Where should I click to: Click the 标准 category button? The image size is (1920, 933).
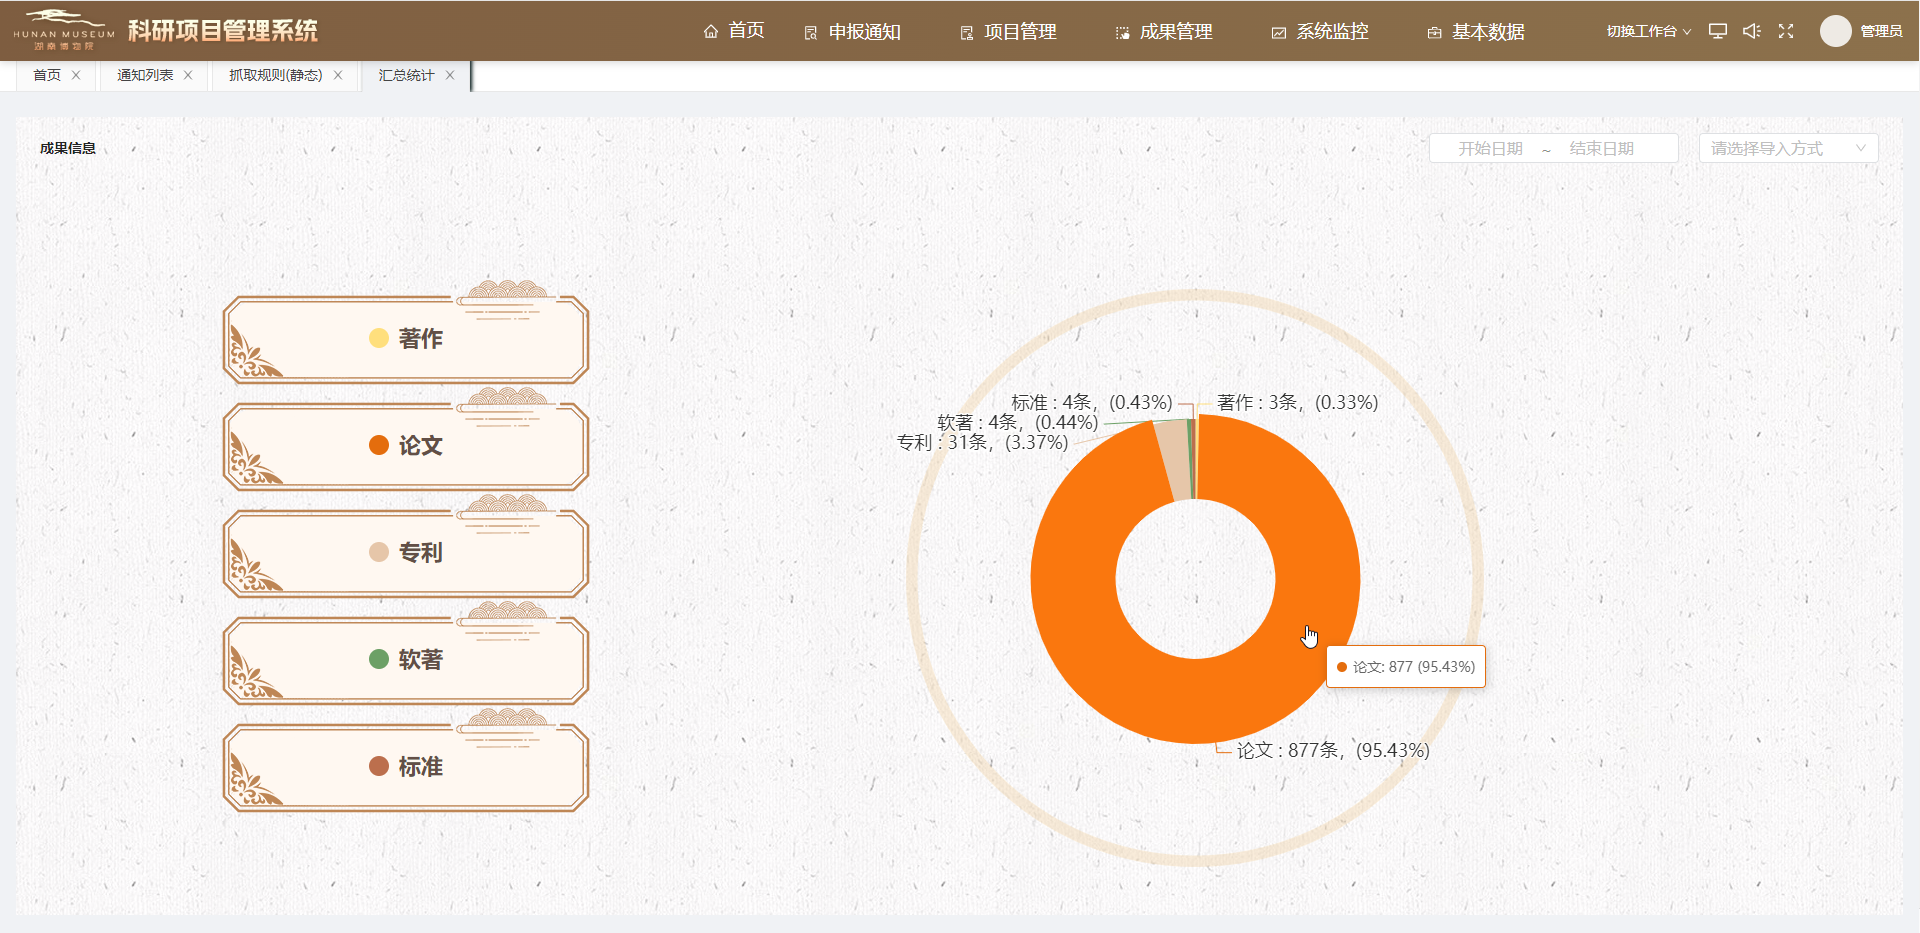point(406,767)
